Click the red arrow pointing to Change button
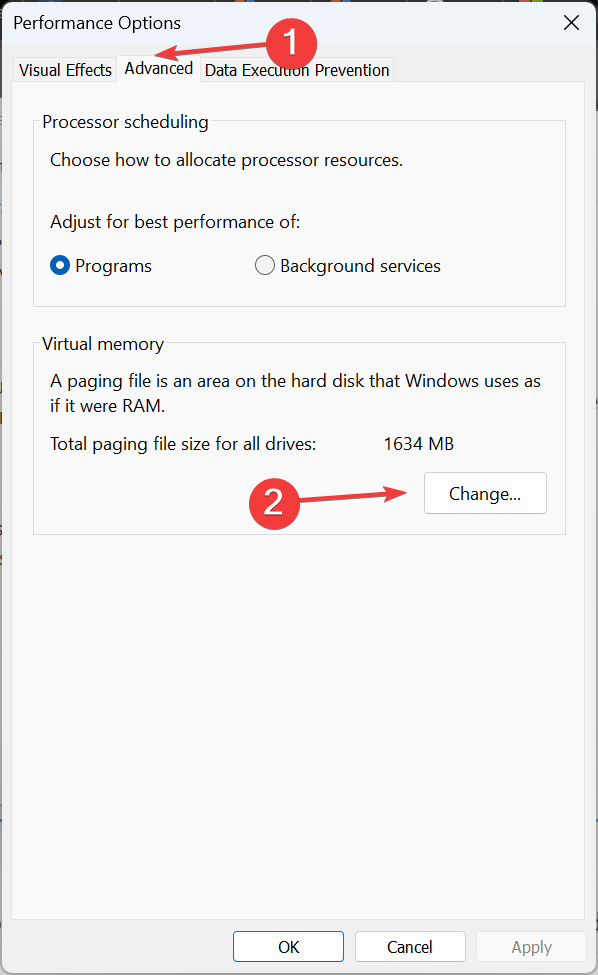 coord(353,496)
